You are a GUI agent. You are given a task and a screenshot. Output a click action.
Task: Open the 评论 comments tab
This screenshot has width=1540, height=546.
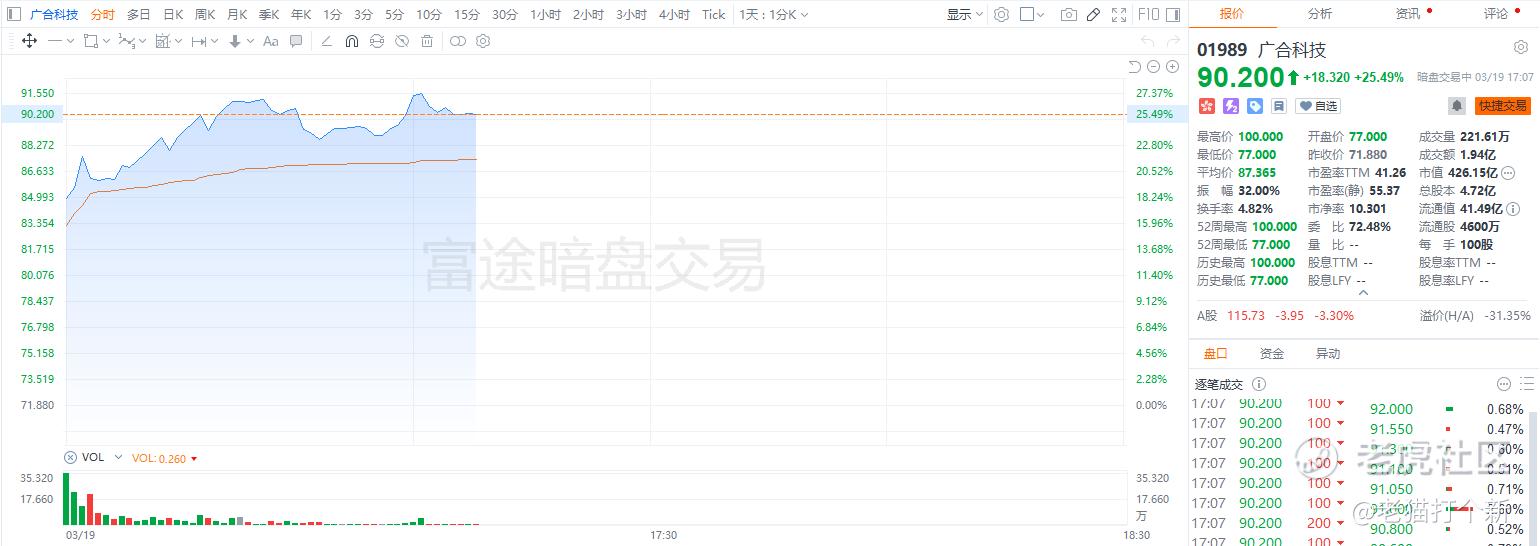click(x=1496, y=14)
